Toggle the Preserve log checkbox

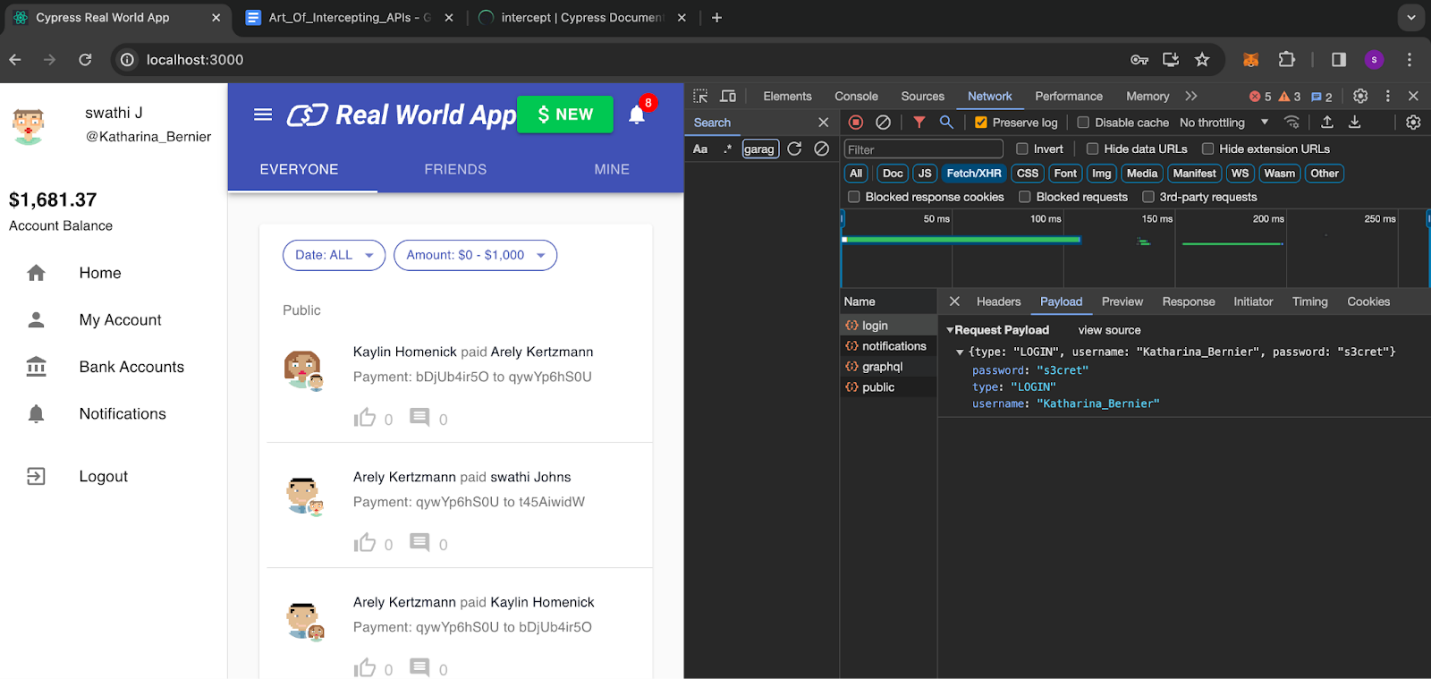pyautogui.click(x=981, y=122)
